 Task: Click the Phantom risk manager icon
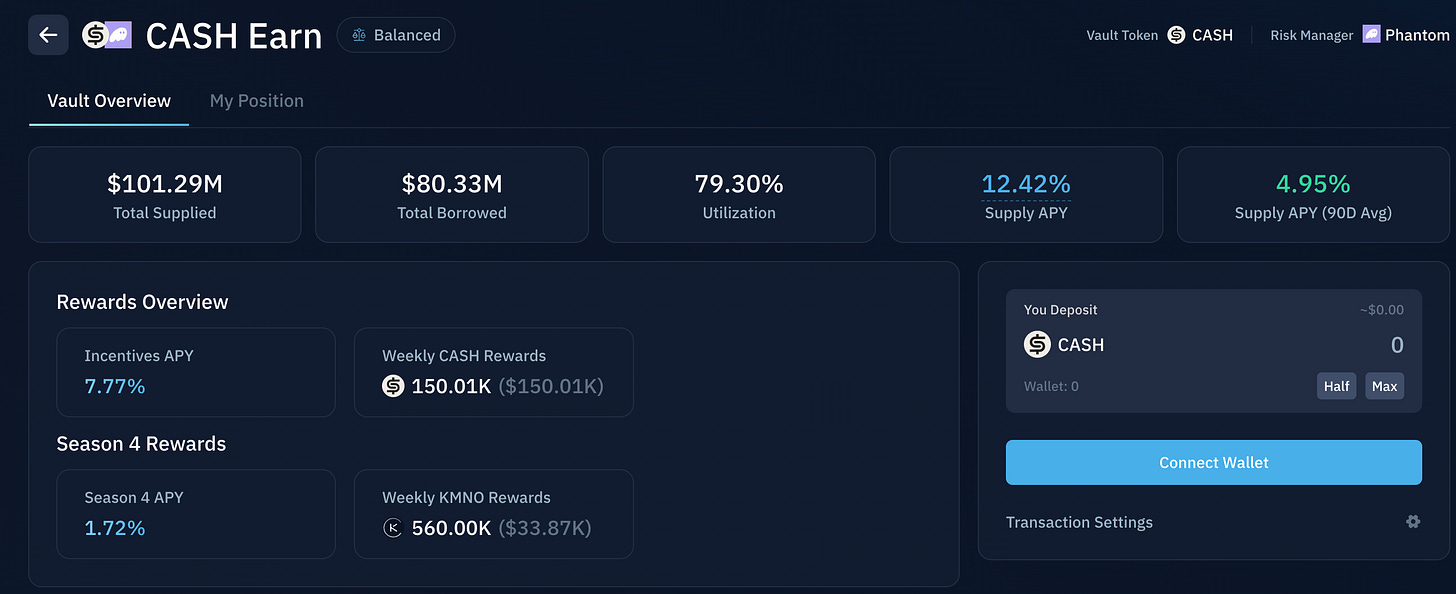pos(1371,35)
